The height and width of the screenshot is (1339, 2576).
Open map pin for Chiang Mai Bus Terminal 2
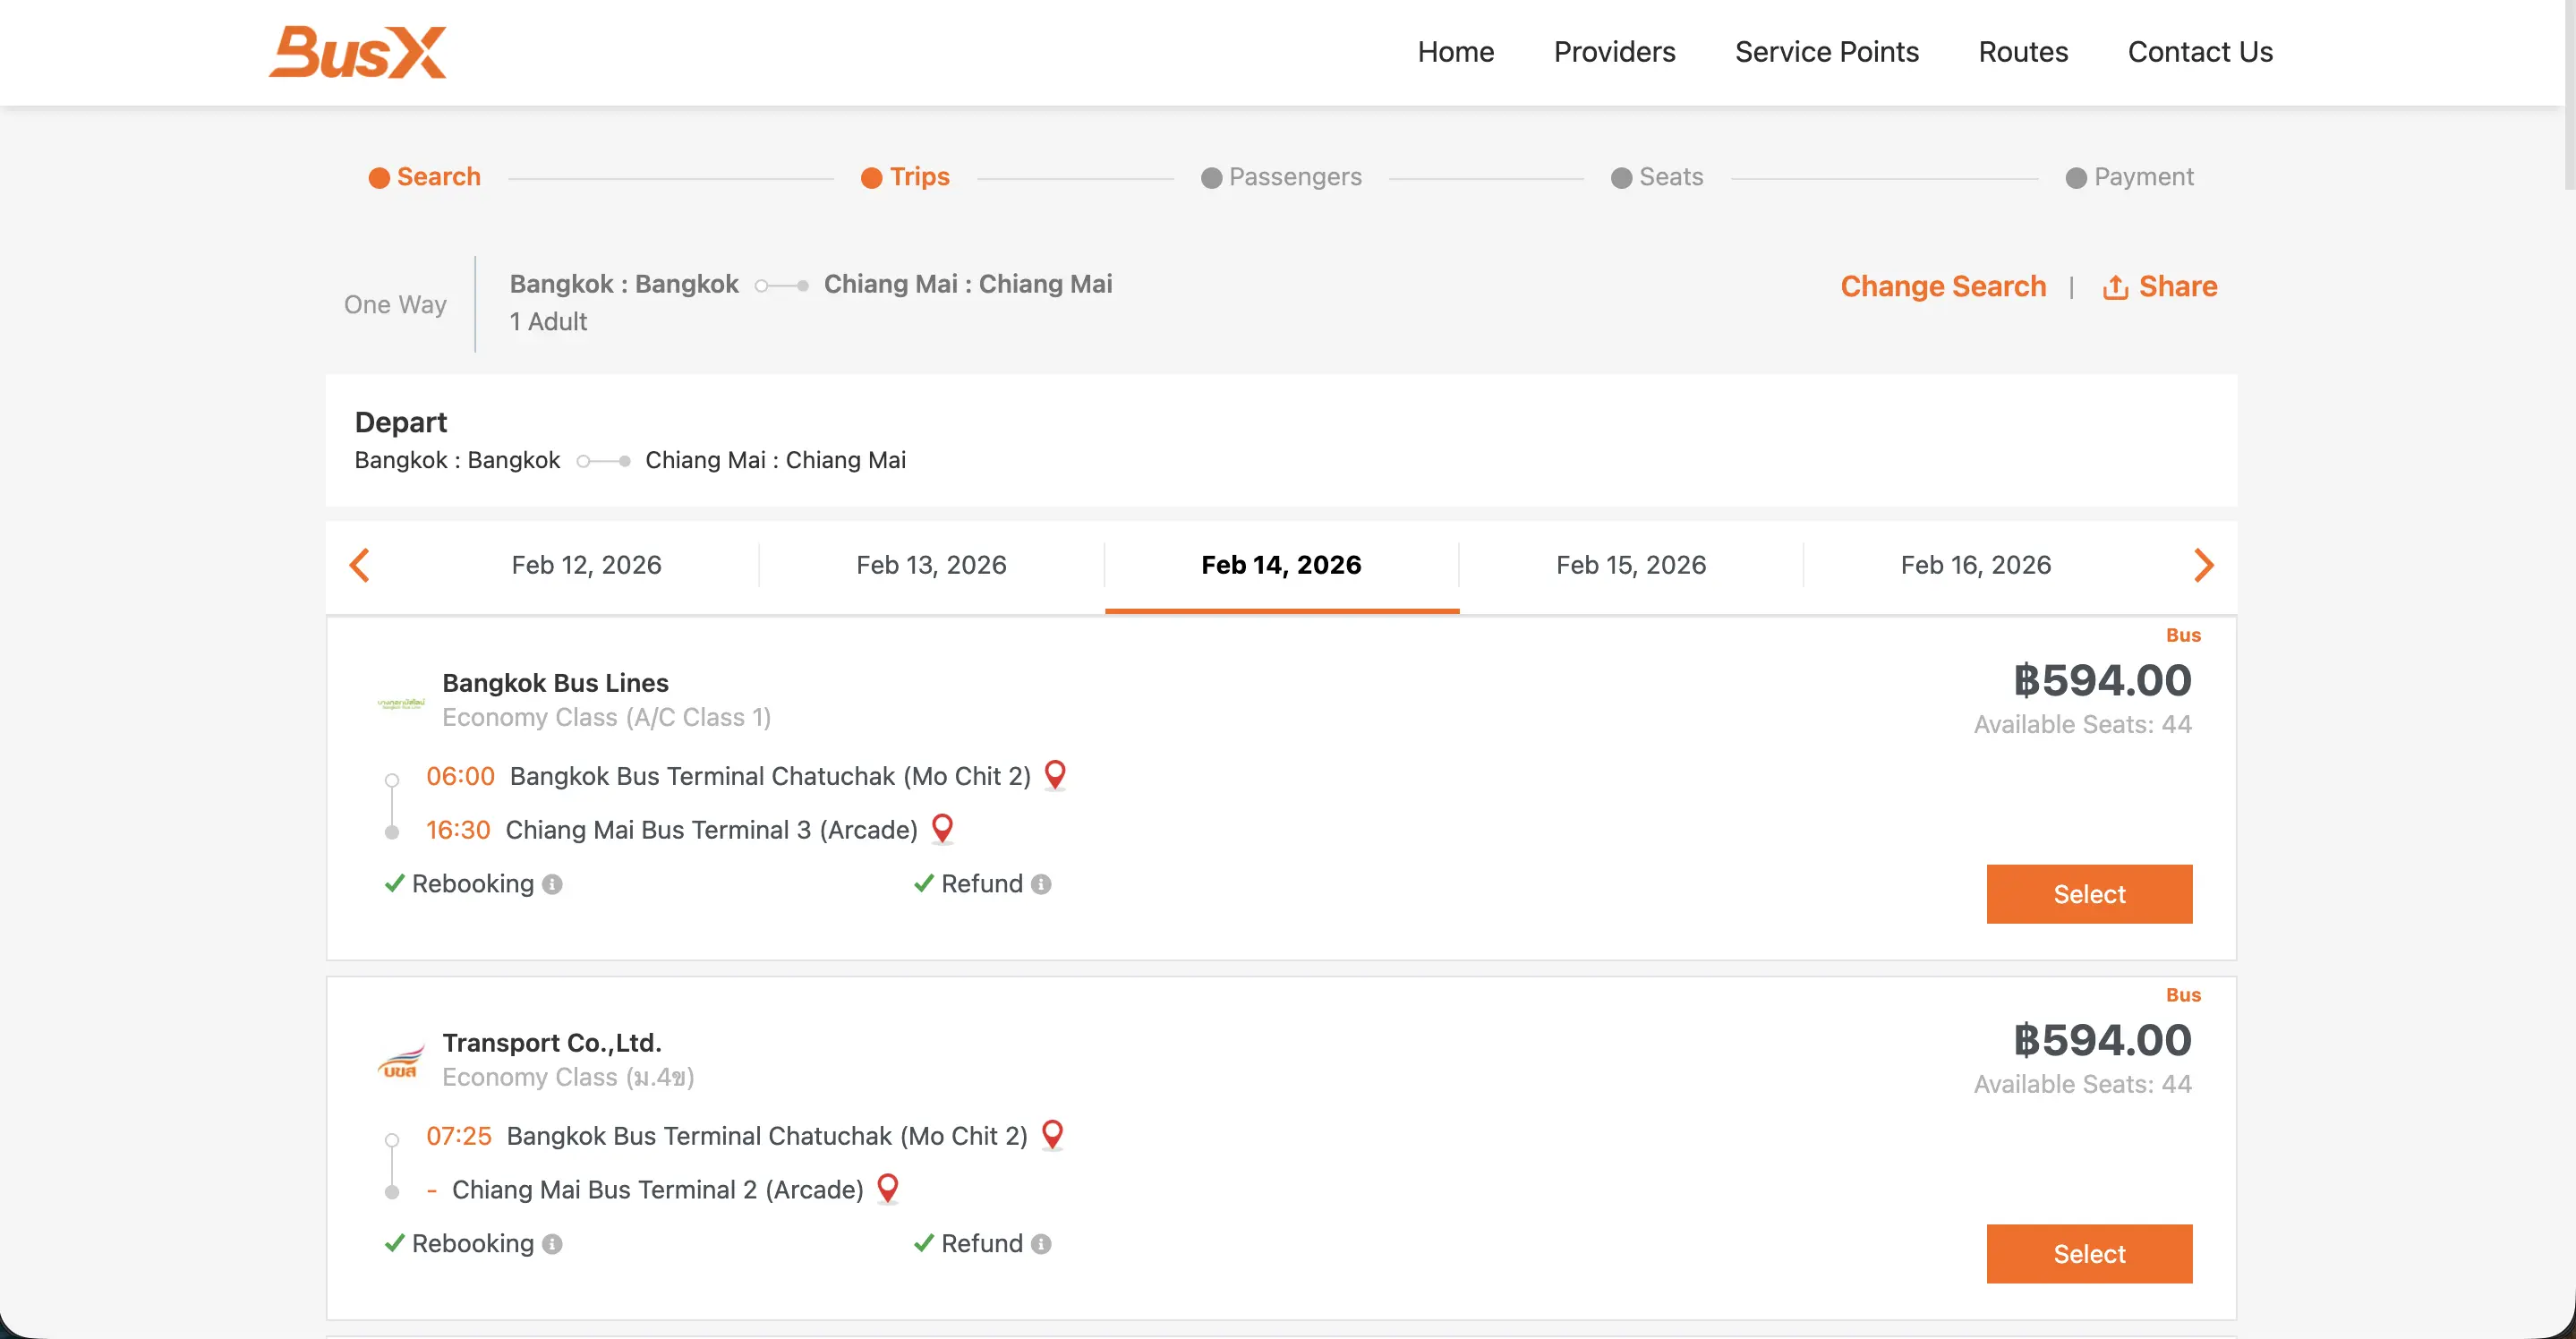pyautogui.click(x=887, y=1188)
